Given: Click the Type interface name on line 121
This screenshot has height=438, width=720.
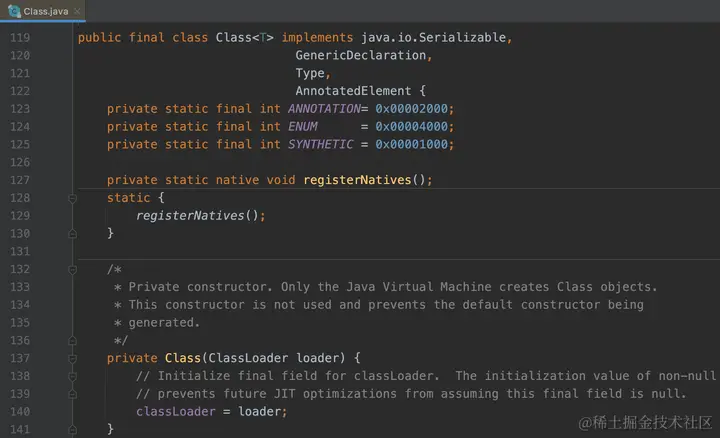Looking at the screenshot, I should pyautogui.click(x=310, y=73).
